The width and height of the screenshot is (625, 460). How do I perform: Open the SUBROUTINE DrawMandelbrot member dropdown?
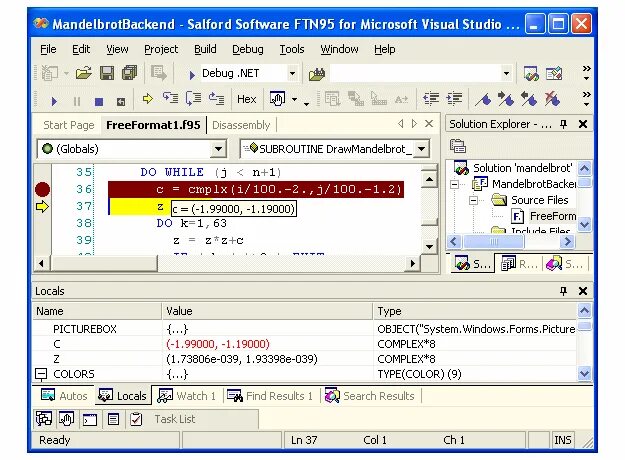point(421,149)
